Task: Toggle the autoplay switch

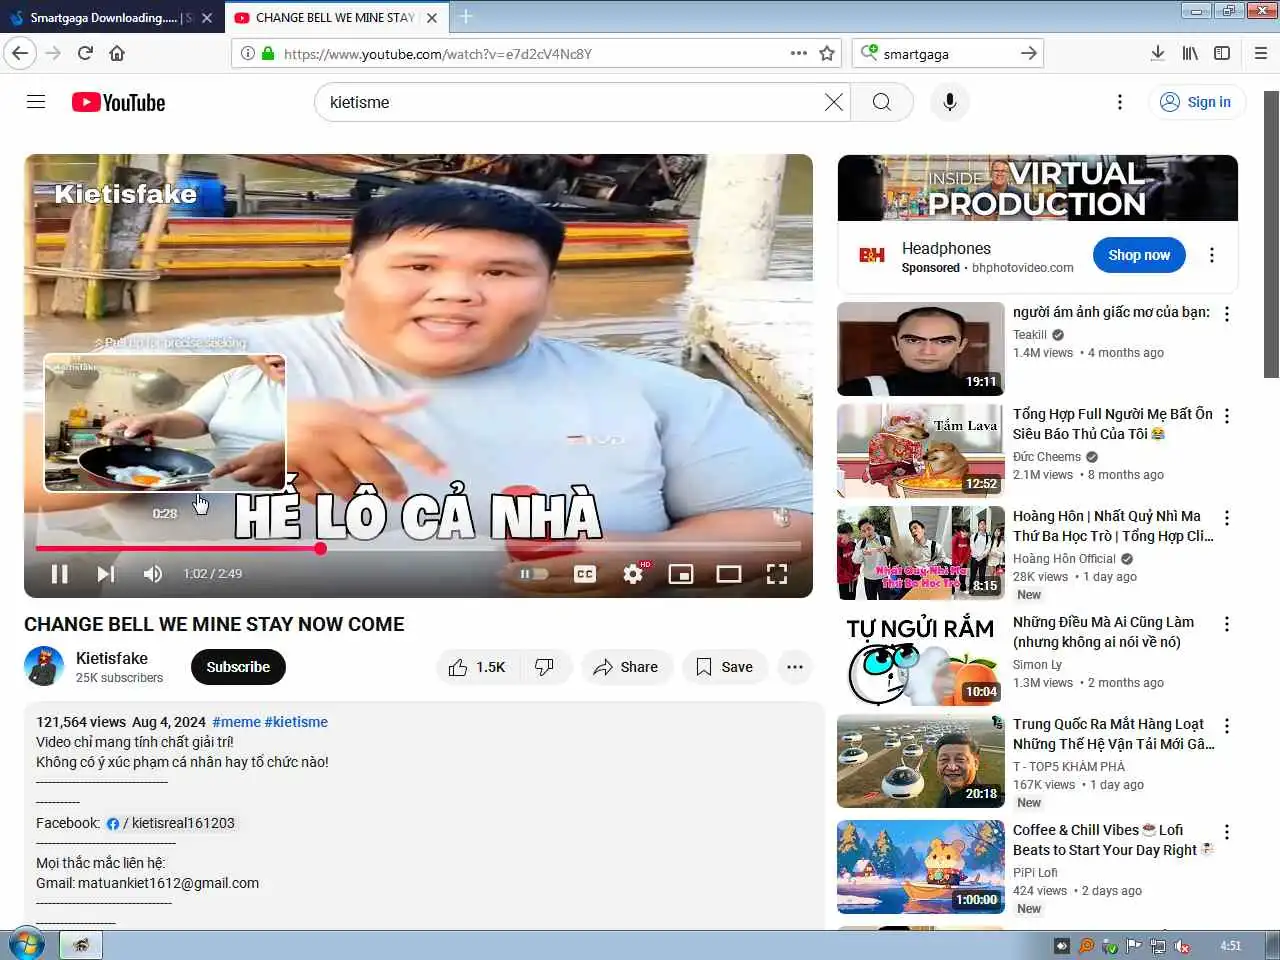Action: [x=533, y=573]
